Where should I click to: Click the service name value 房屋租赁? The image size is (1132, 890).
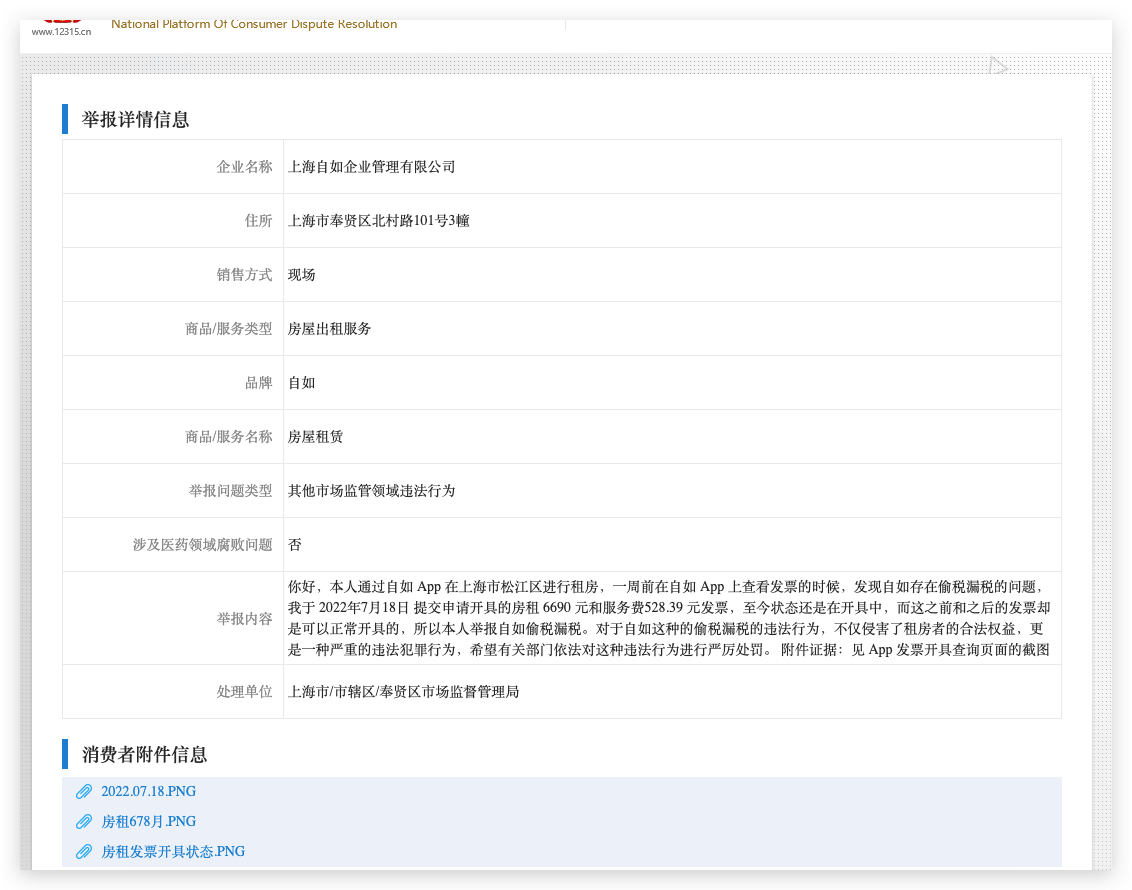(x=315, y=437)
